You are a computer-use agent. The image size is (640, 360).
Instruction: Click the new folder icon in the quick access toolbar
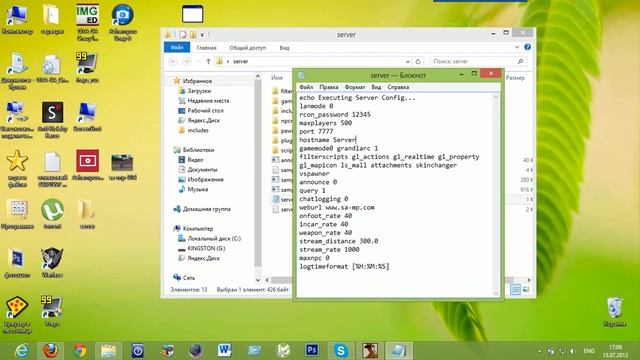pyautogui.click(x=193, y=35)
